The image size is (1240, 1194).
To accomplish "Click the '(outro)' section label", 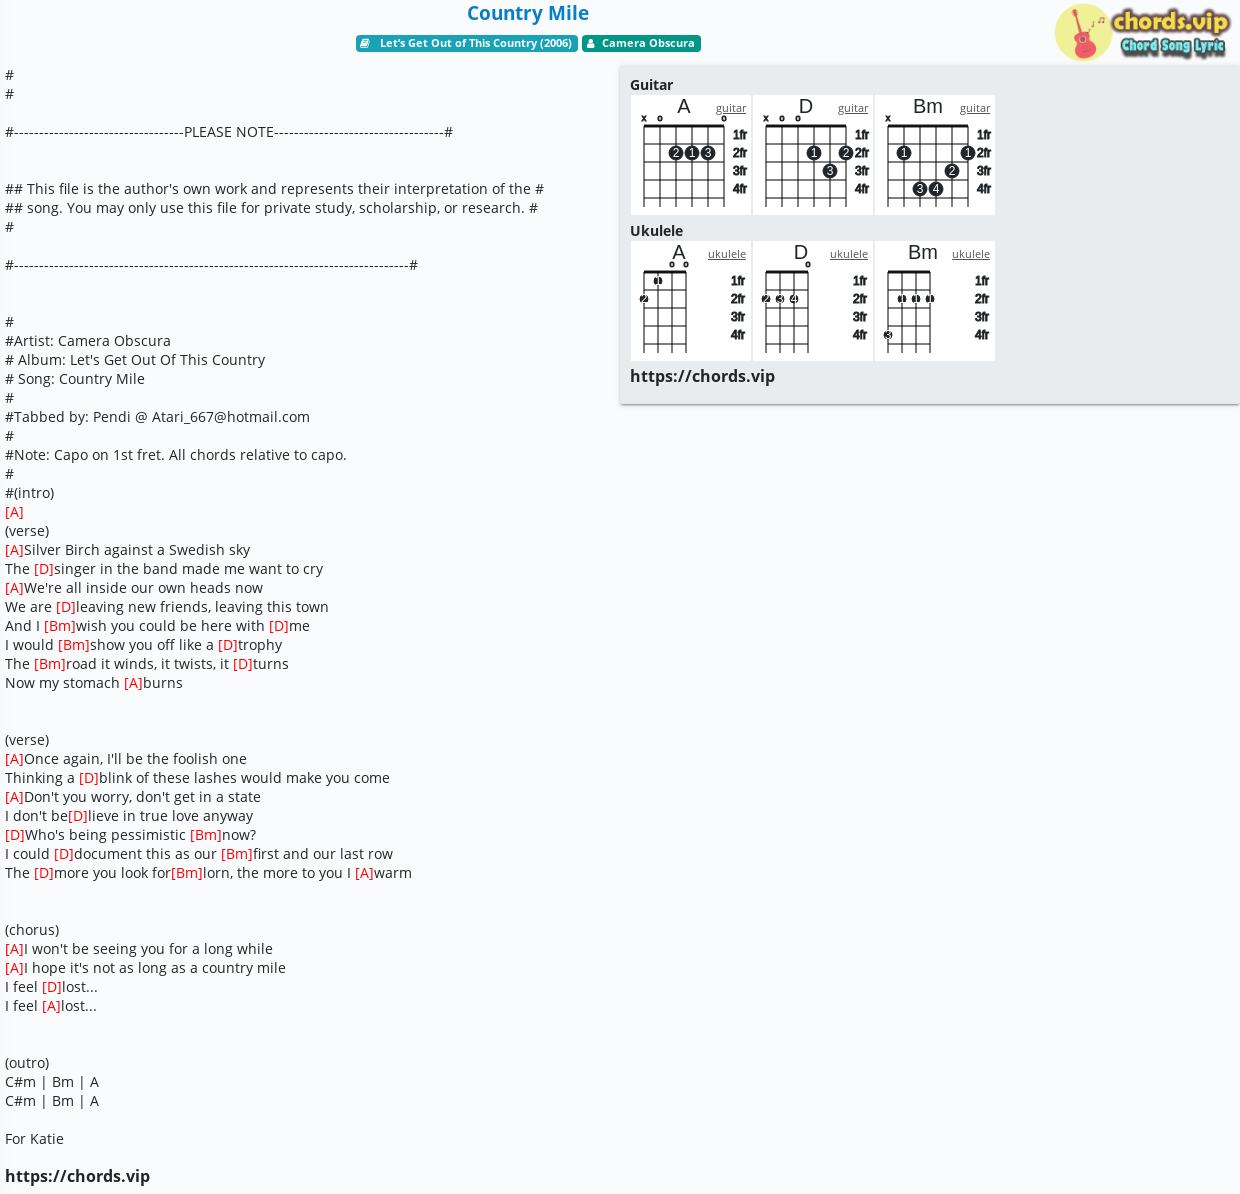I will coord(27,1063).
